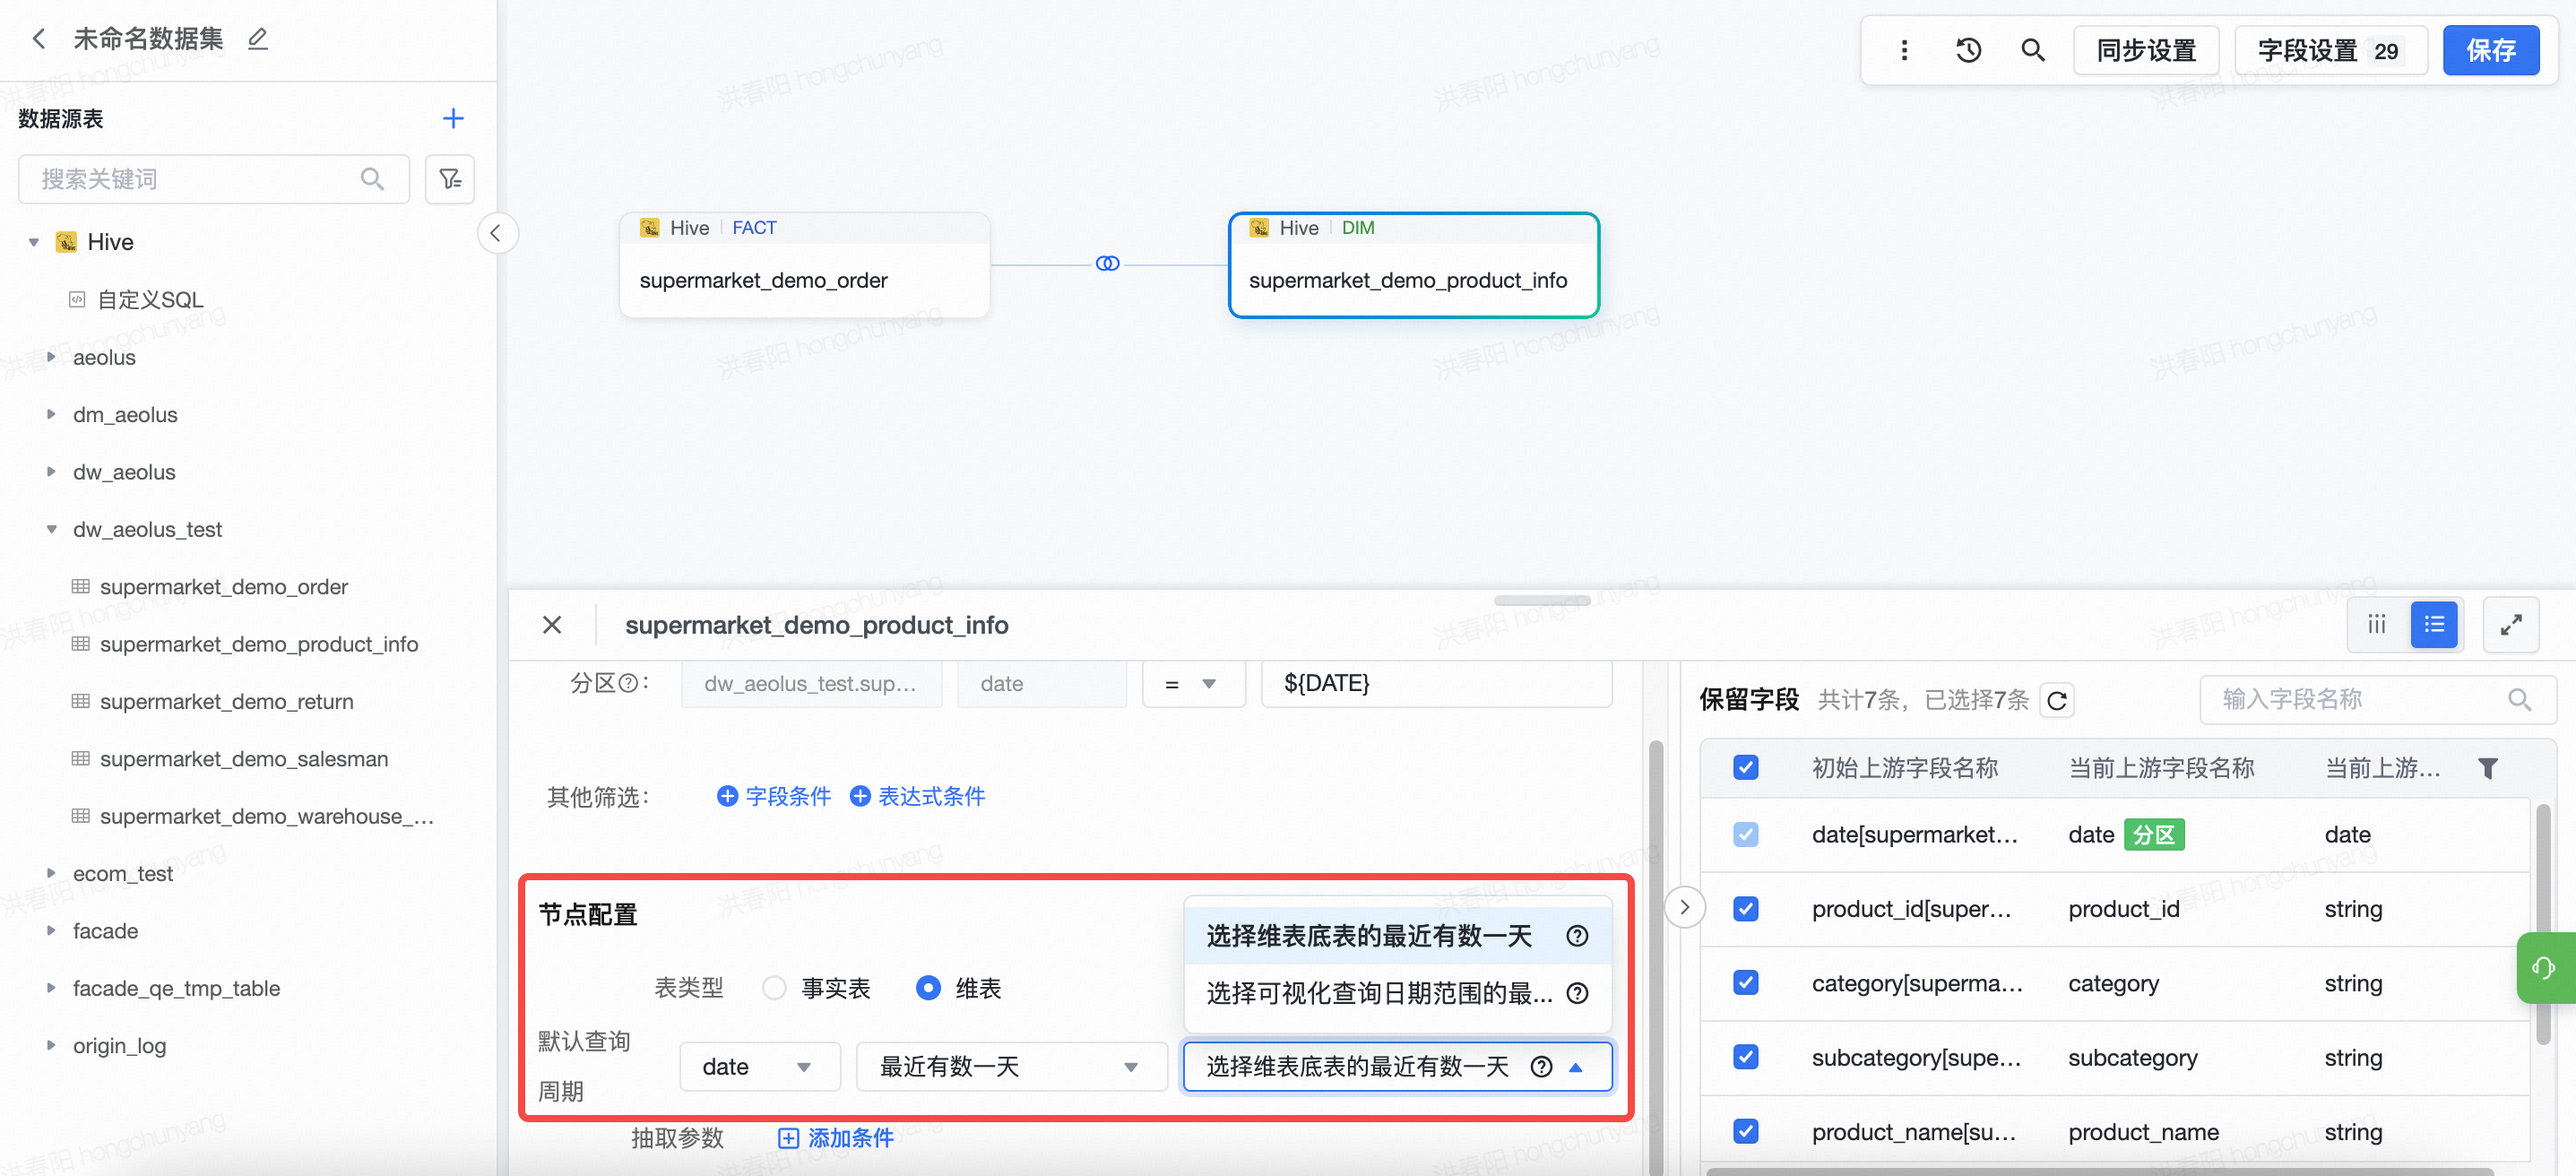Open the 最近有数一天 dropdown
The width and height of the screenshot is (2576, 1176).
(x=1010, y=1066)
